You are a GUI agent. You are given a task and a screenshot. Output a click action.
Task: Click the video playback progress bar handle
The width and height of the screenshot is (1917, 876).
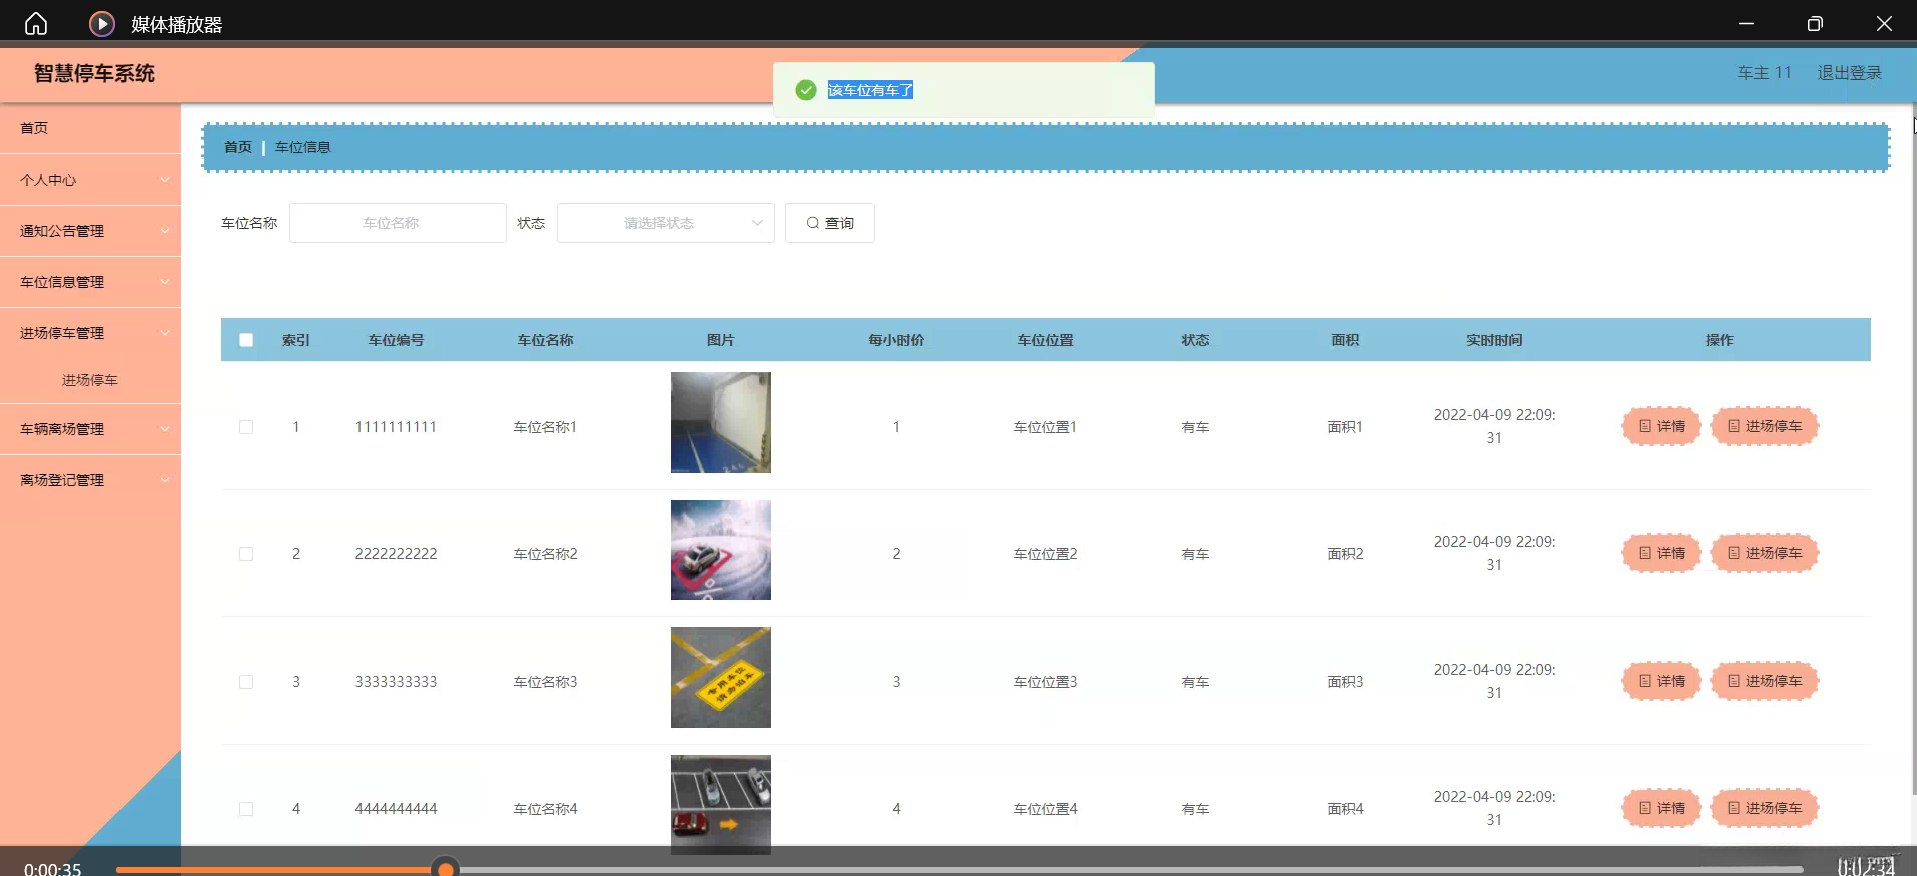446,868
